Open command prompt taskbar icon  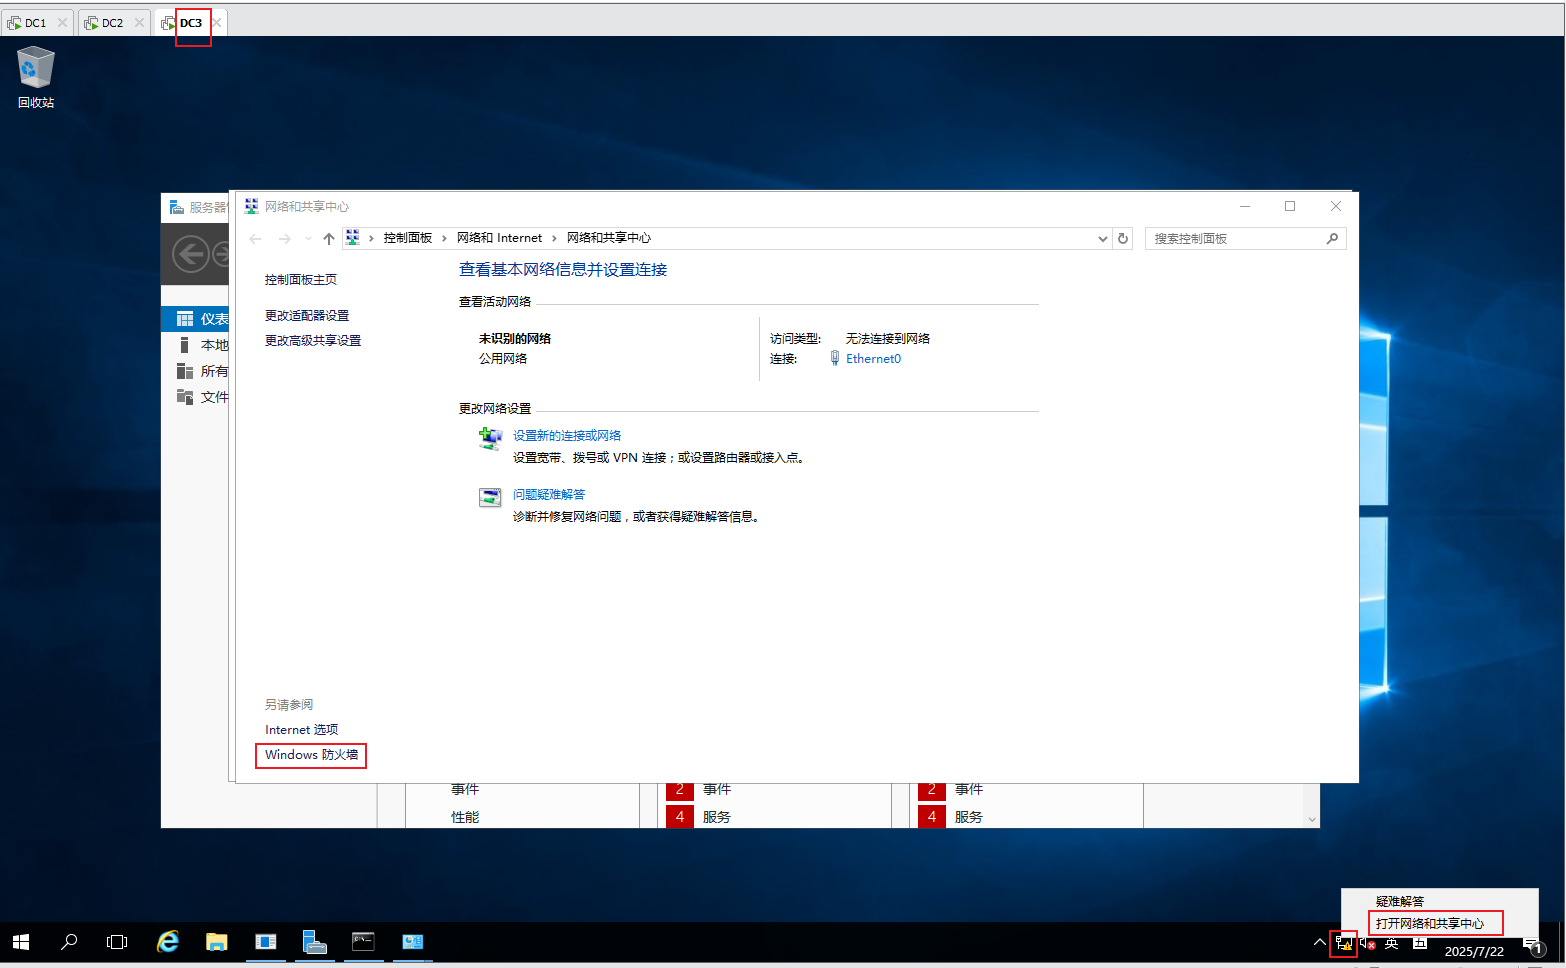click(363, 942)
